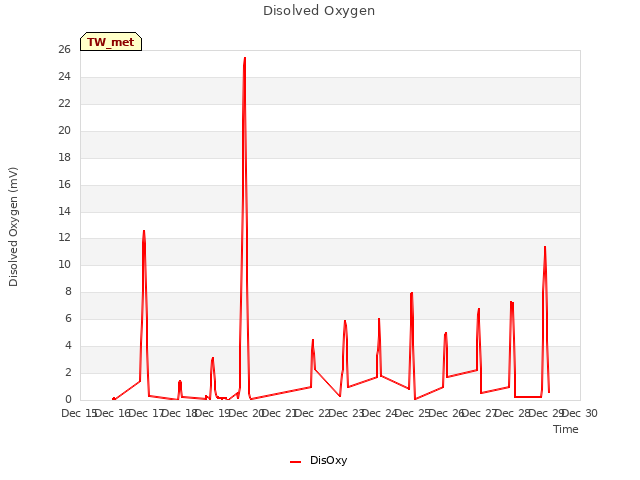Click the Disolved Oxygen (mV) axis label

[x=13, y=227]
